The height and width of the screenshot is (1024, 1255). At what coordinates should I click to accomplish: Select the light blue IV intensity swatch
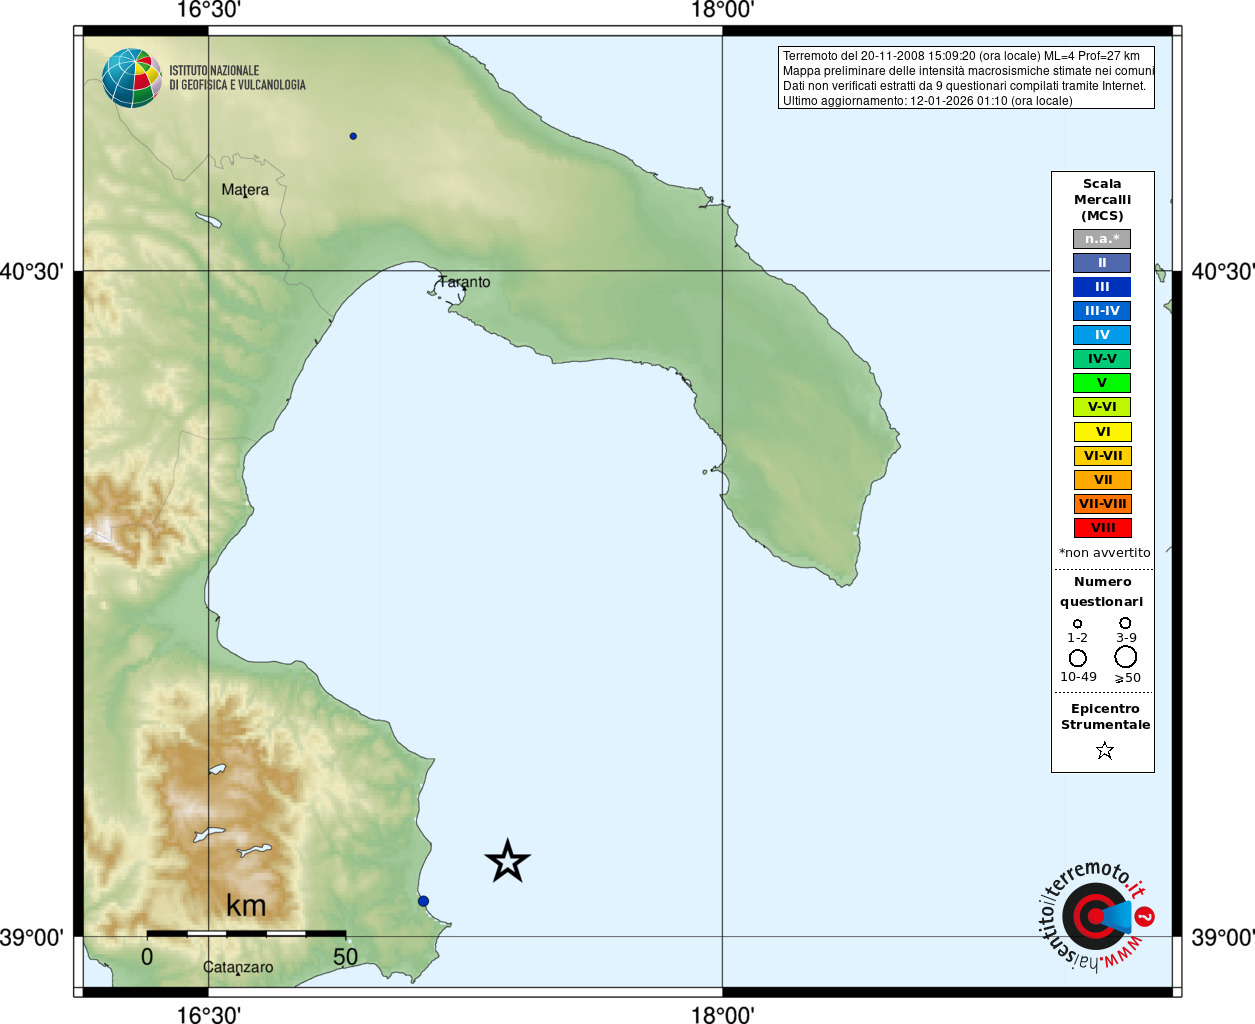click(1102, 335)
